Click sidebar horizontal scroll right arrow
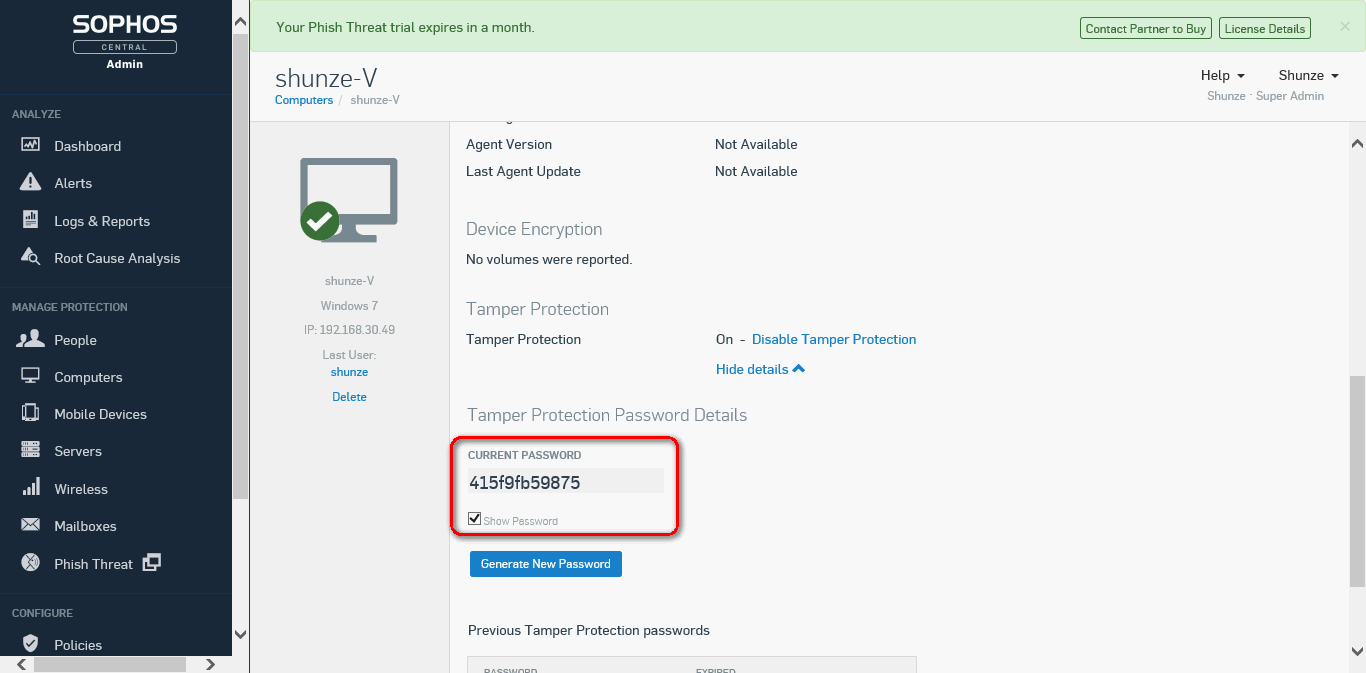 pos(210,664)
